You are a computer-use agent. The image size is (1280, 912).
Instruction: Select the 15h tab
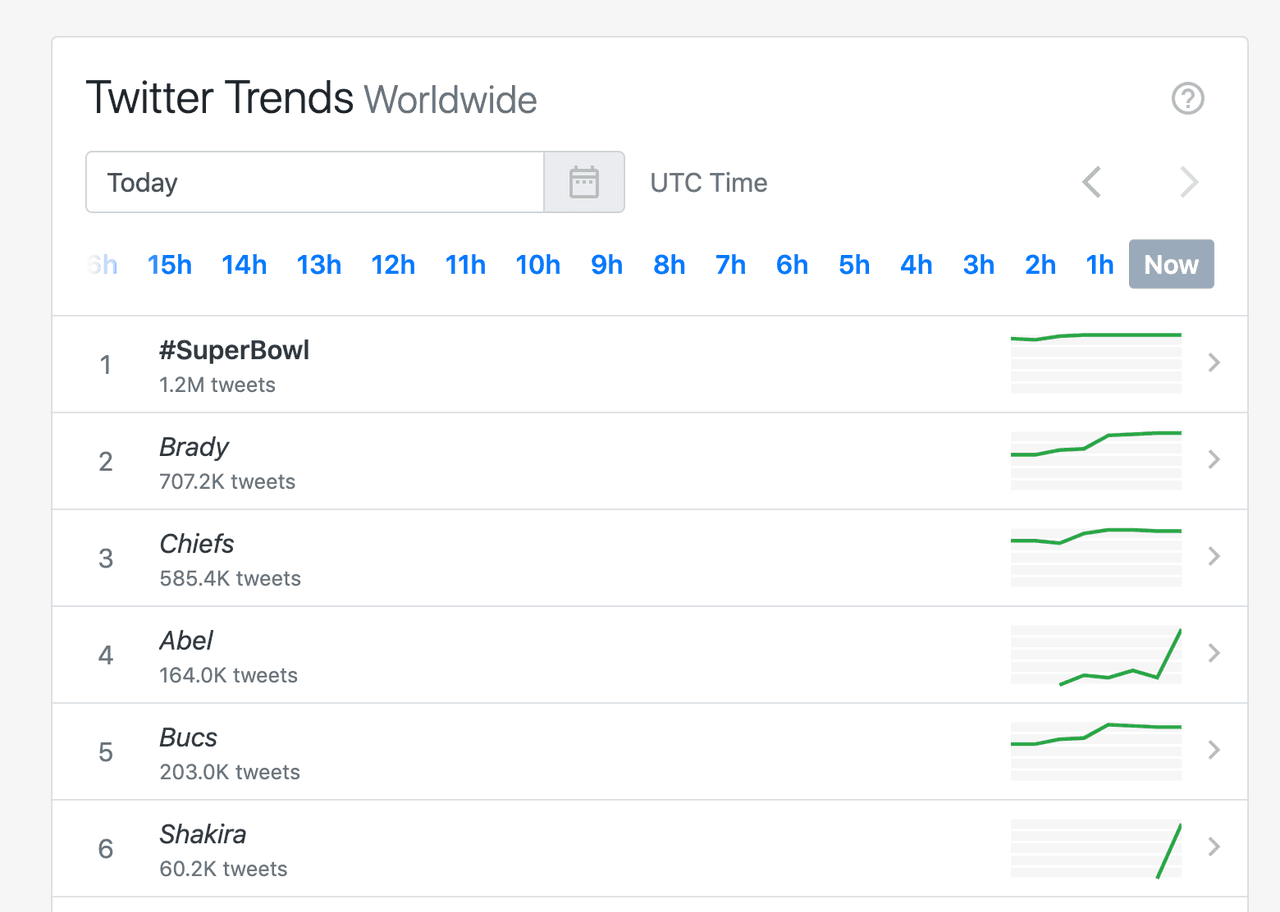click(169, 264)
